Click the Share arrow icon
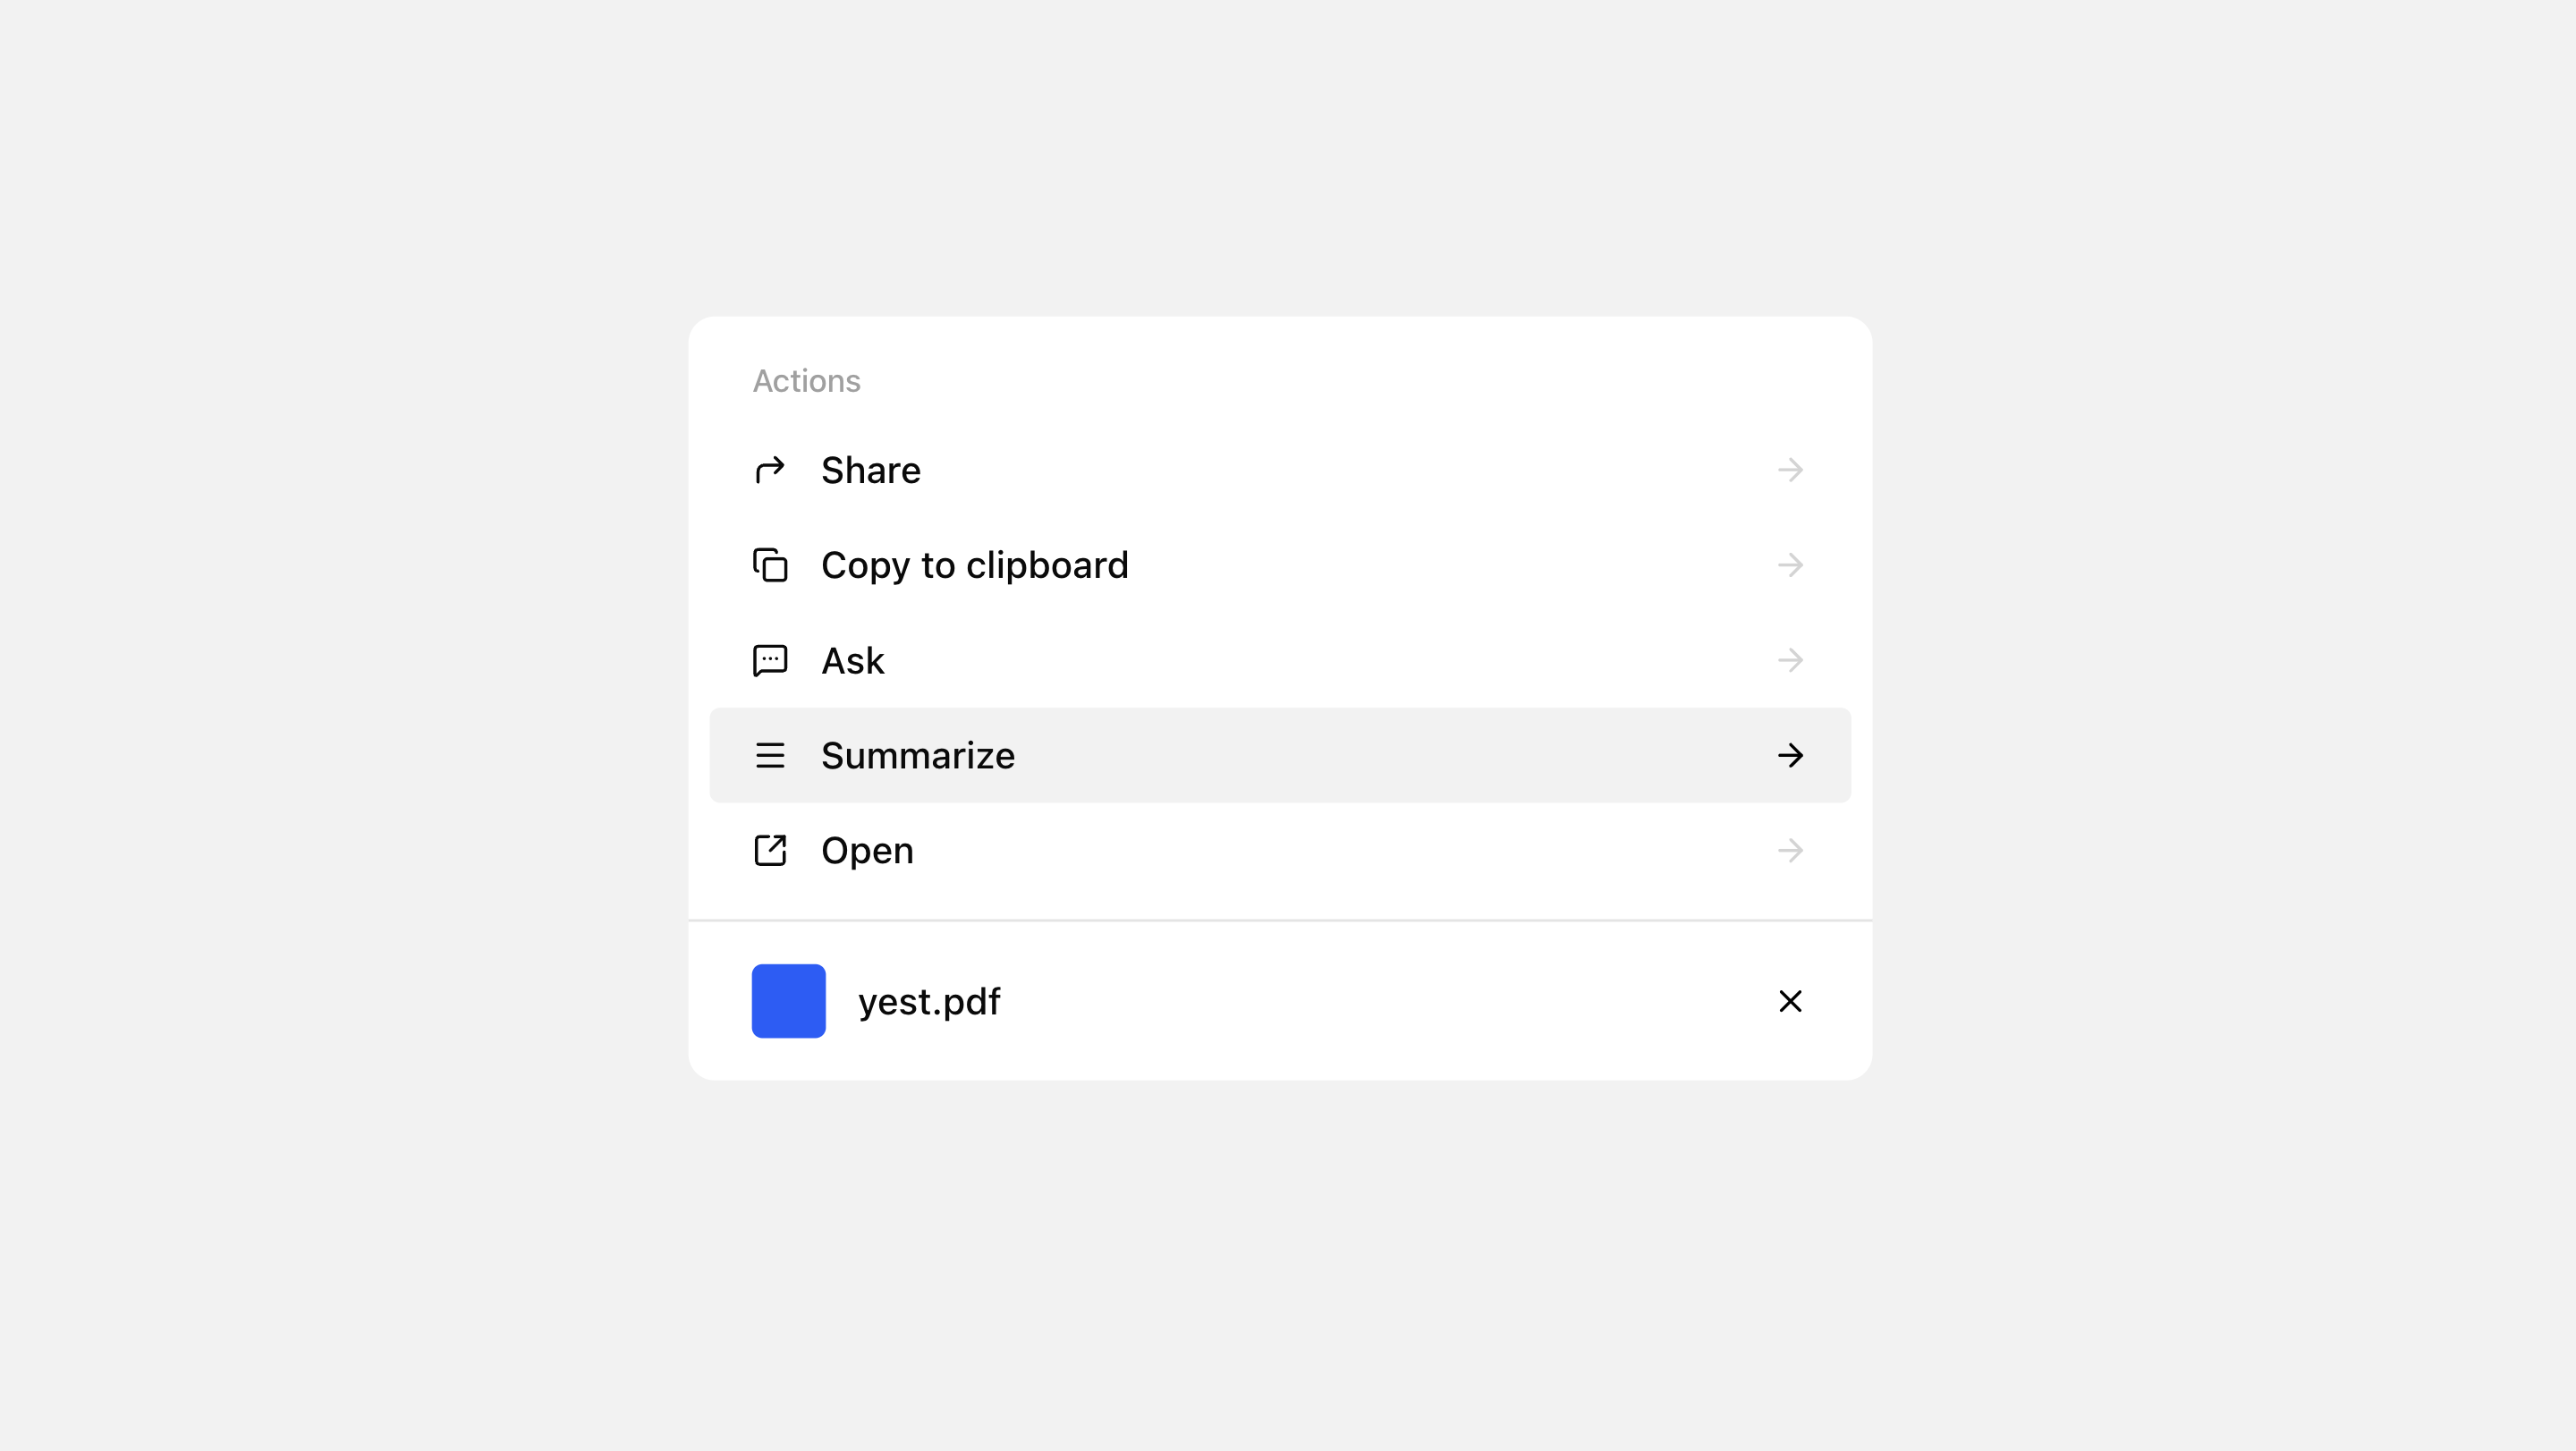The width and height of the screenshot is (2576, 1451). pyautogui.click(x=770, y=470)
